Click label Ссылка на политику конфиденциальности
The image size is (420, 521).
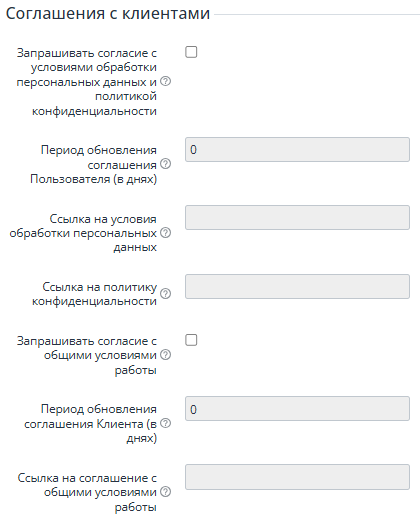(x=94, y=294)
